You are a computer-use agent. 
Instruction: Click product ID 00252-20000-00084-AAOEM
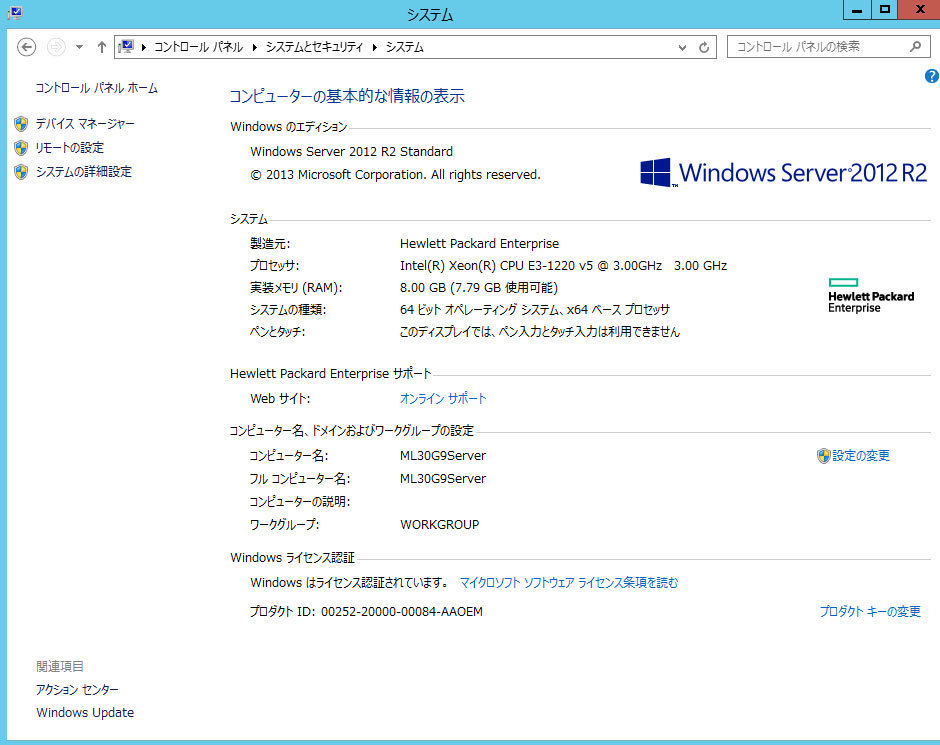pos(402,611)
